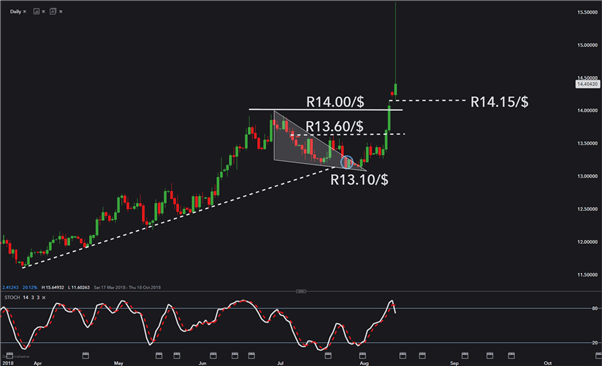Click the calendar event icon before May

[86, 356]
